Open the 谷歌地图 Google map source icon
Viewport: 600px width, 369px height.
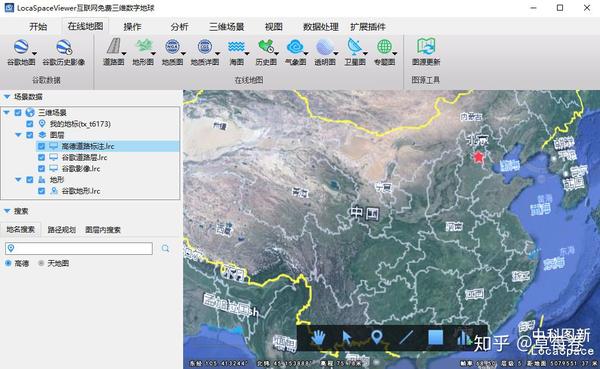pyautogui.click(x=21, y=47)
